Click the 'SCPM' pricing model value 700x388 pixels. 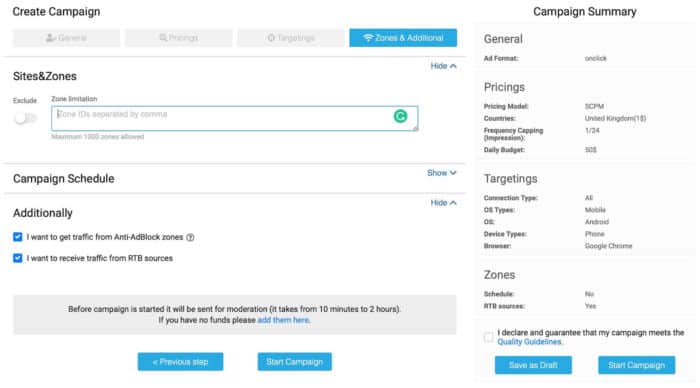594,106
